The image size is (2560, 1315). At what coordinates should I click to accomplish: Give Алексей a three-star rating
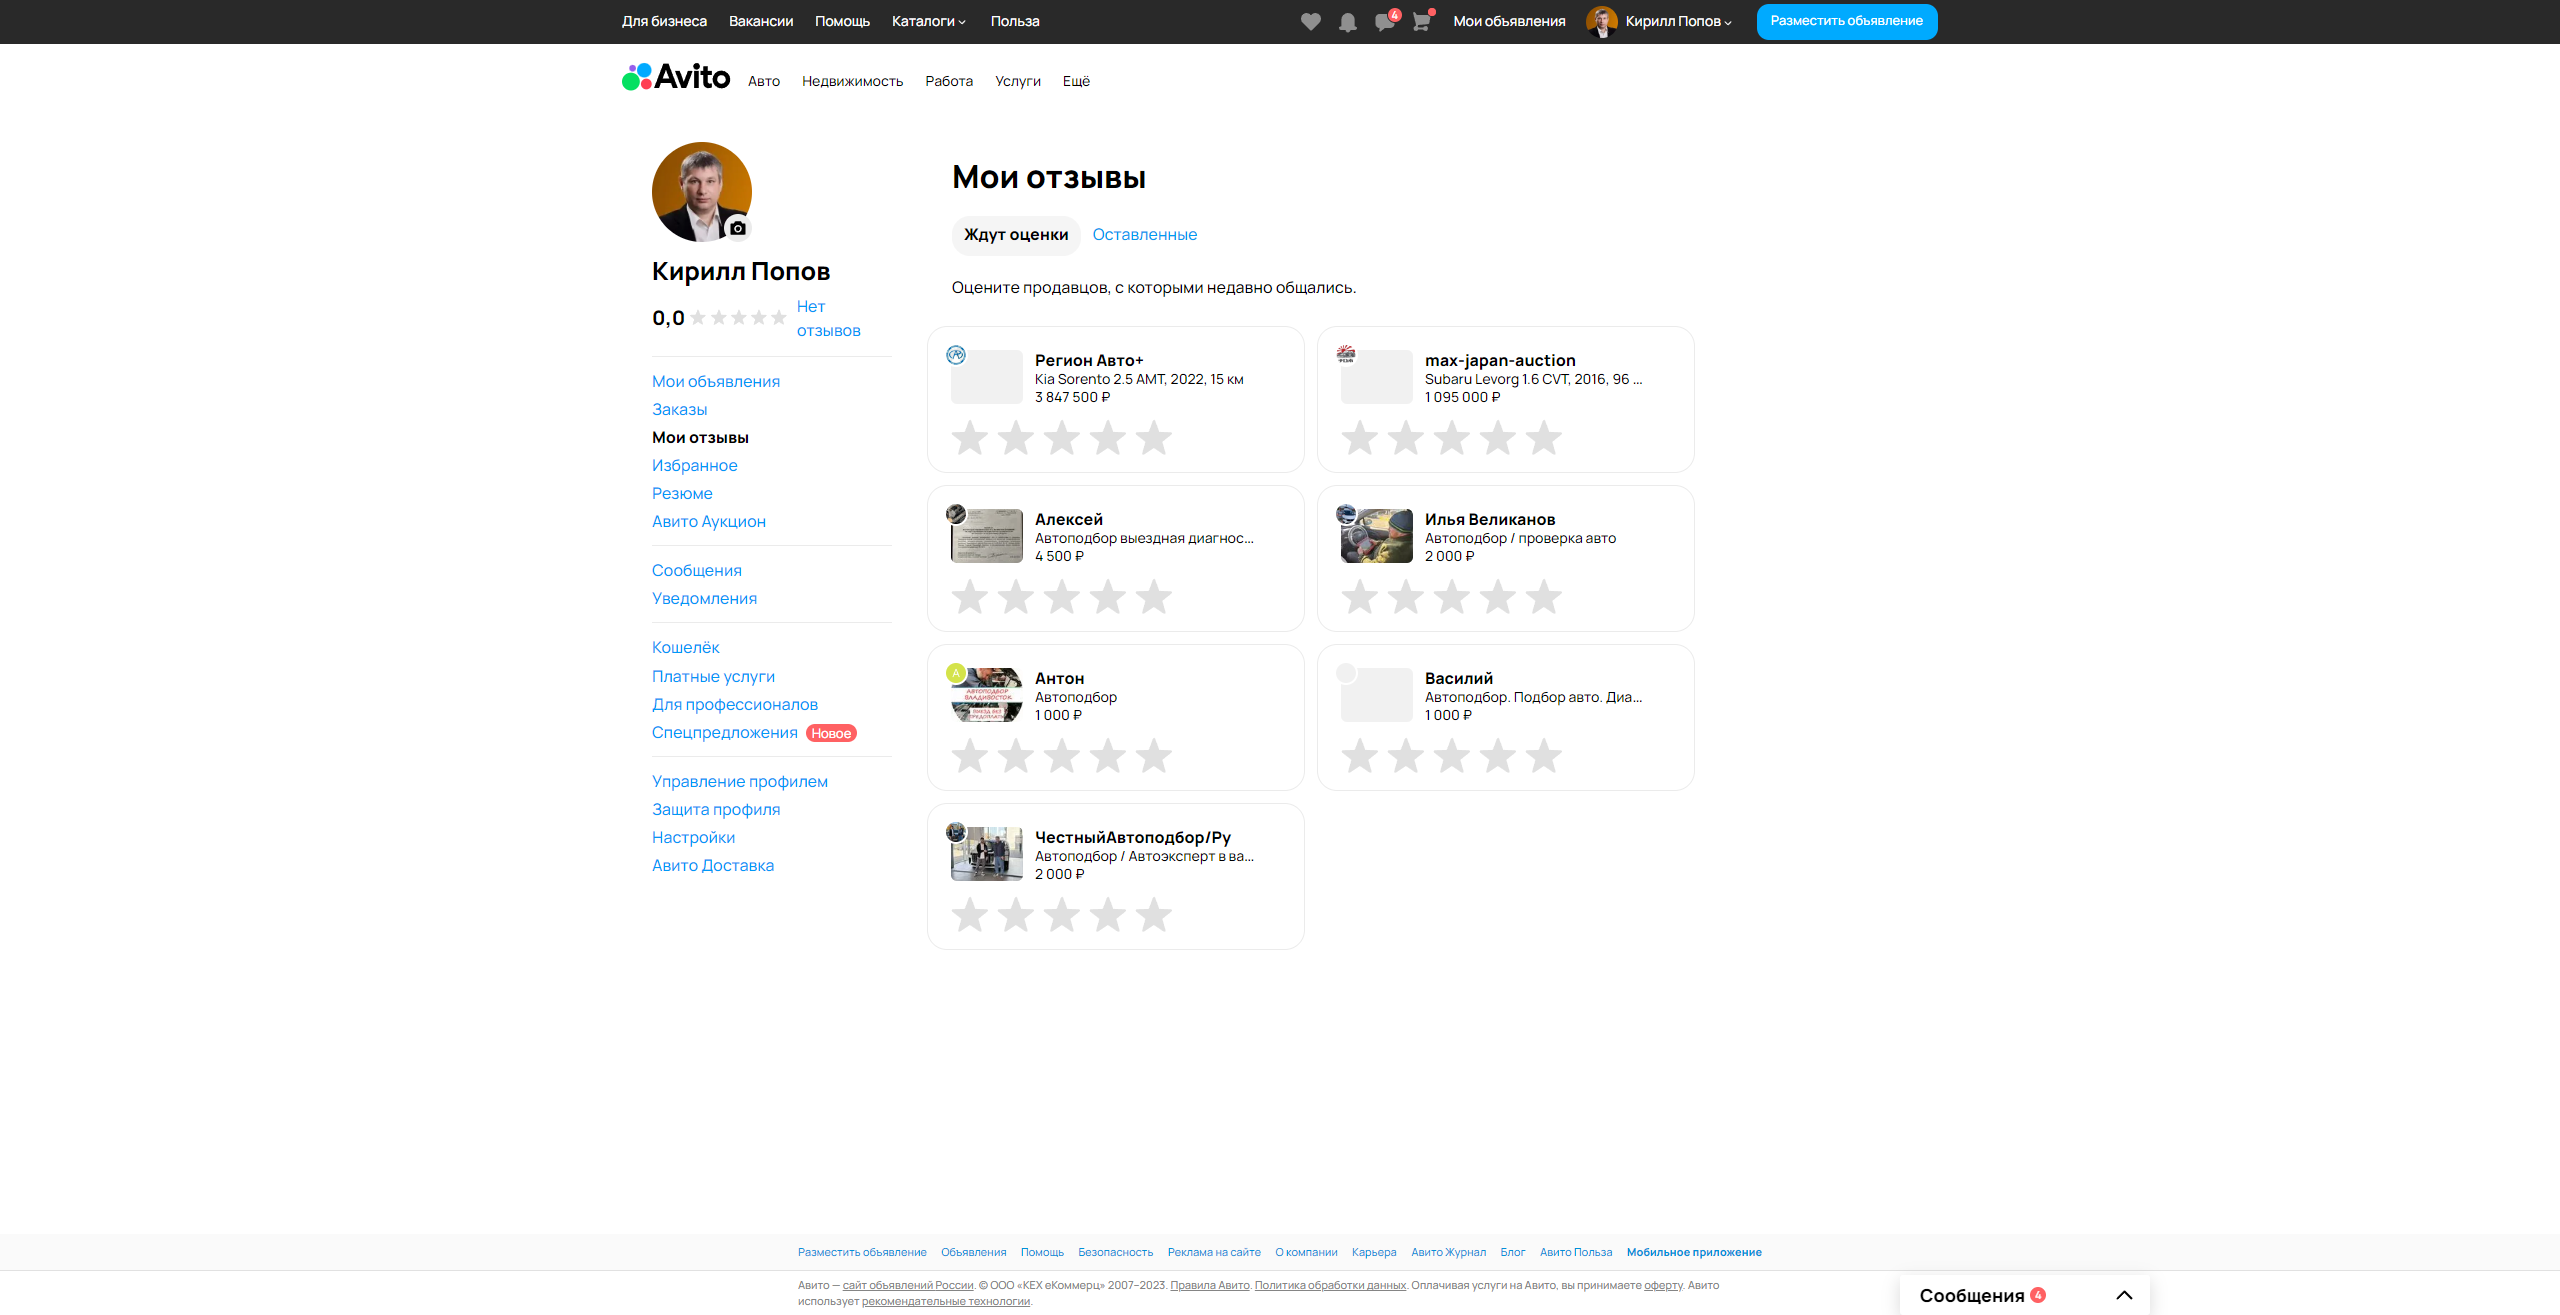coord(1062,597)
